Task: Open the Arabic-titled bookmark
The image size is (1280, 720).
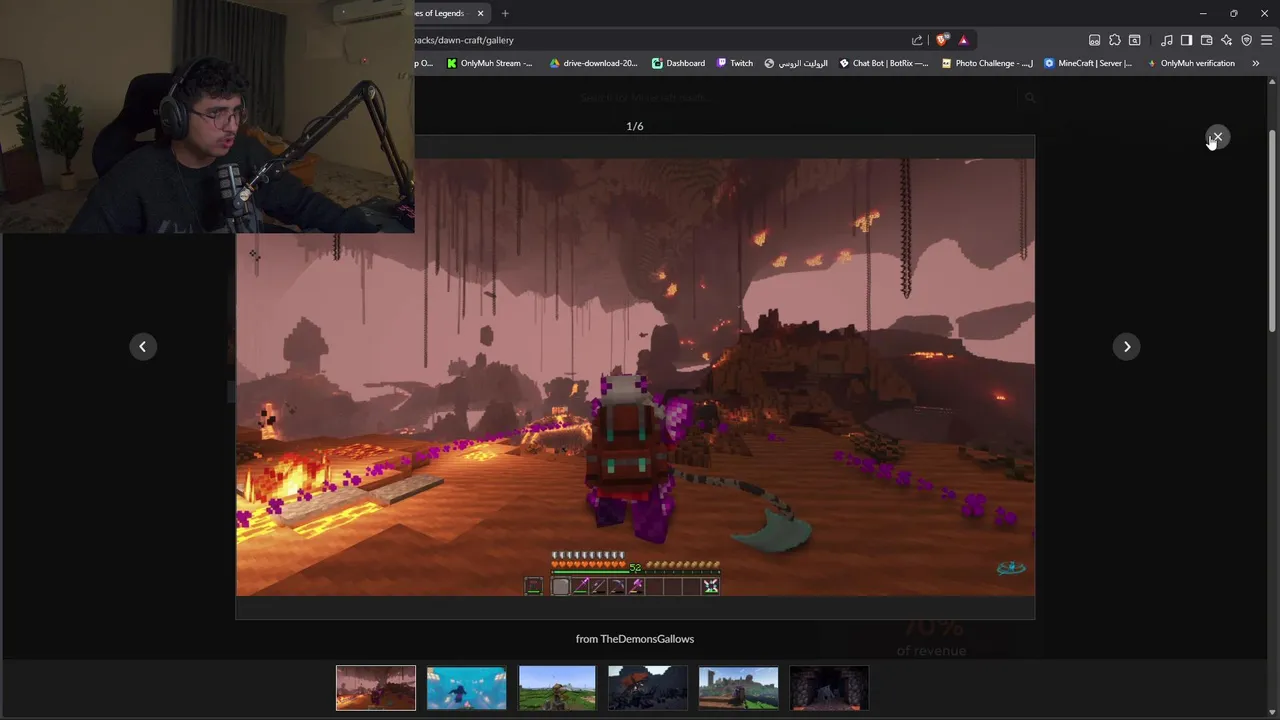Action: 796,63
